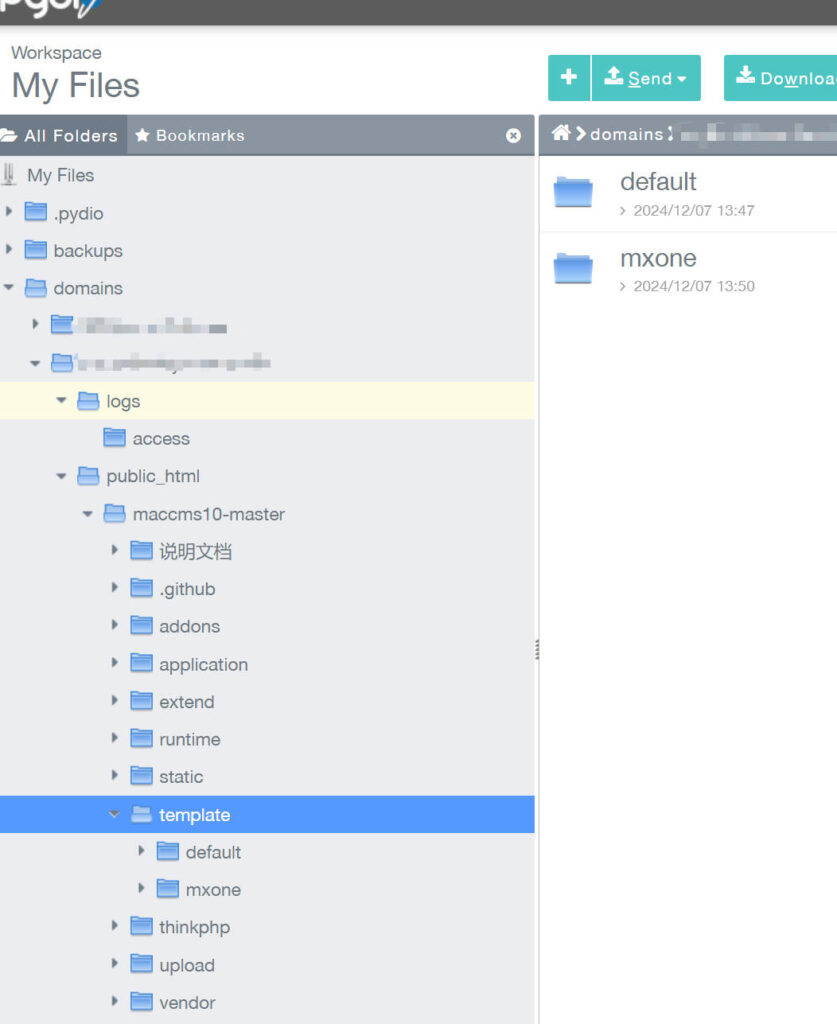
Task: Collapse the maccms10-master folder arrow
Action: click(89, 514)
